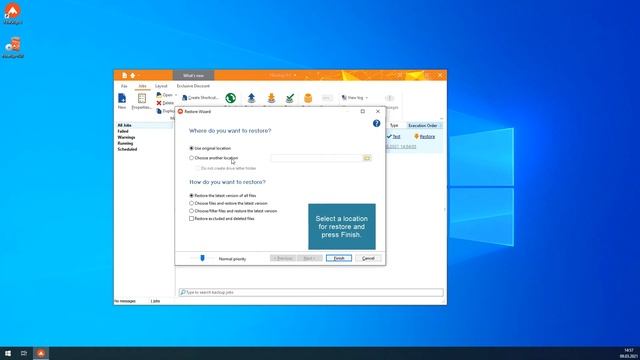
Task: Select Choose another location radio button
Action: tap(191, 158)
